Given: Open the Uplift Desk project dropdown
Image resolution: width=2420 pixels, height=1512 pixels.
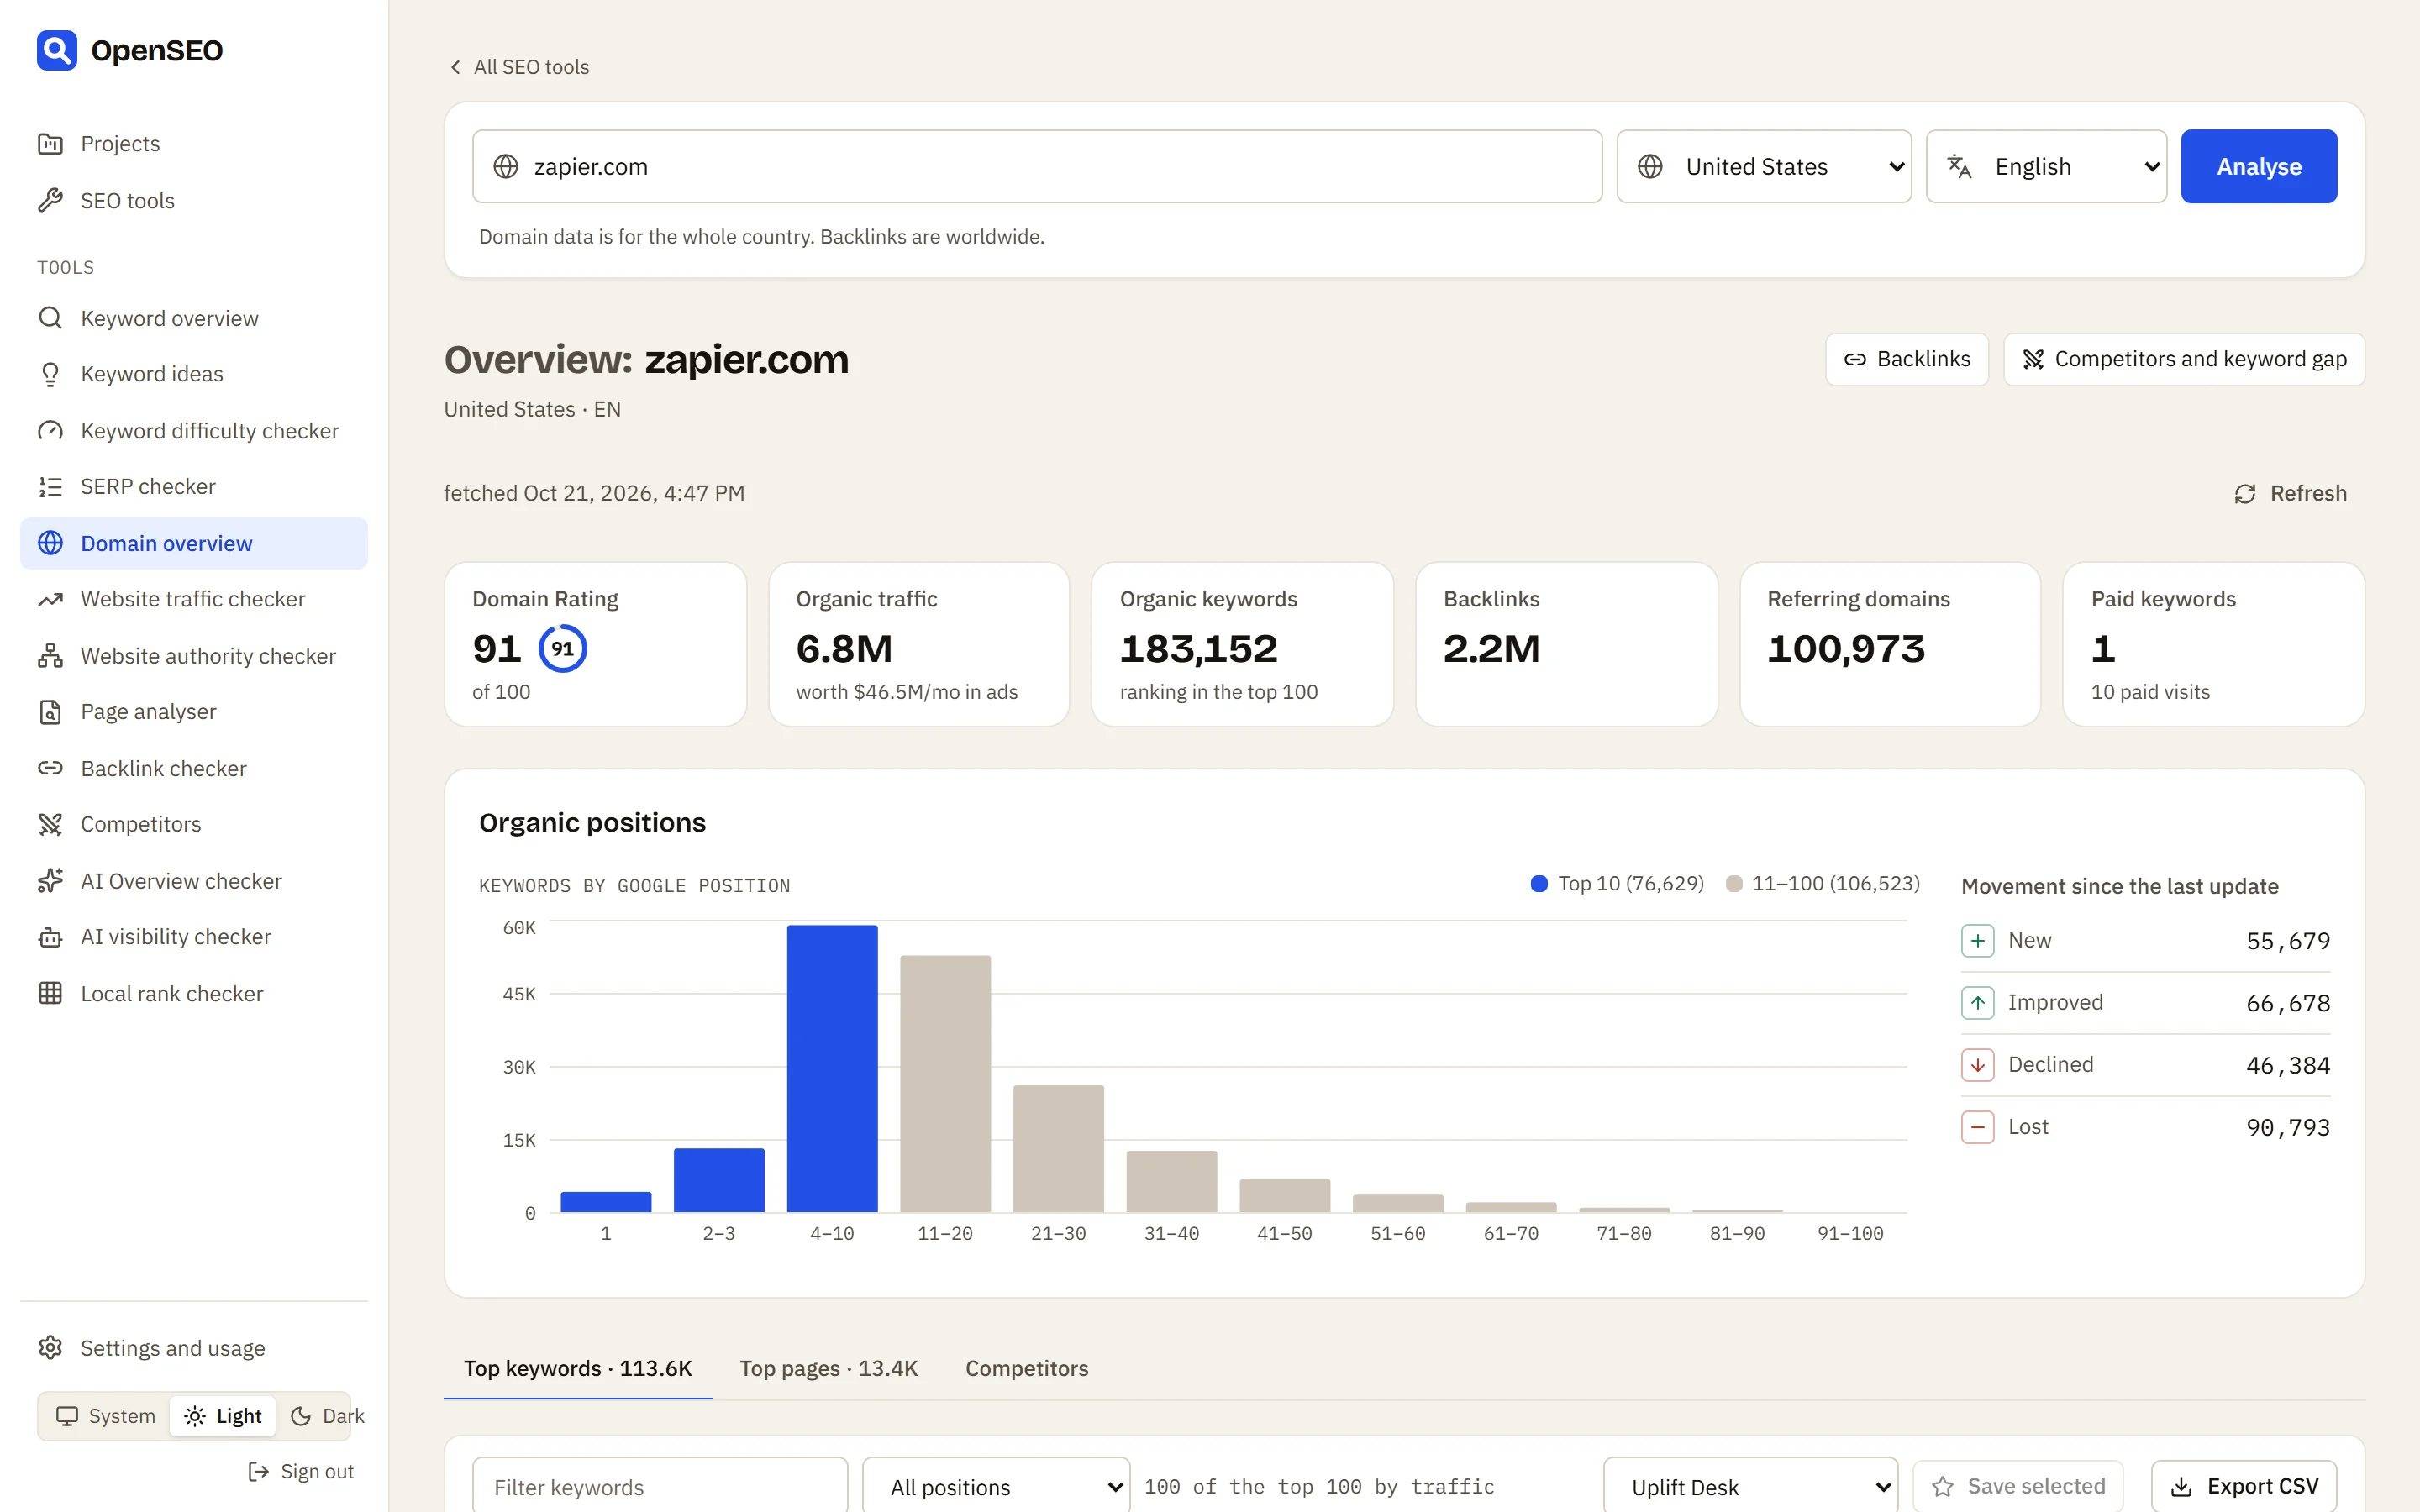Looking at the screenshot, I should 1751,1486.
